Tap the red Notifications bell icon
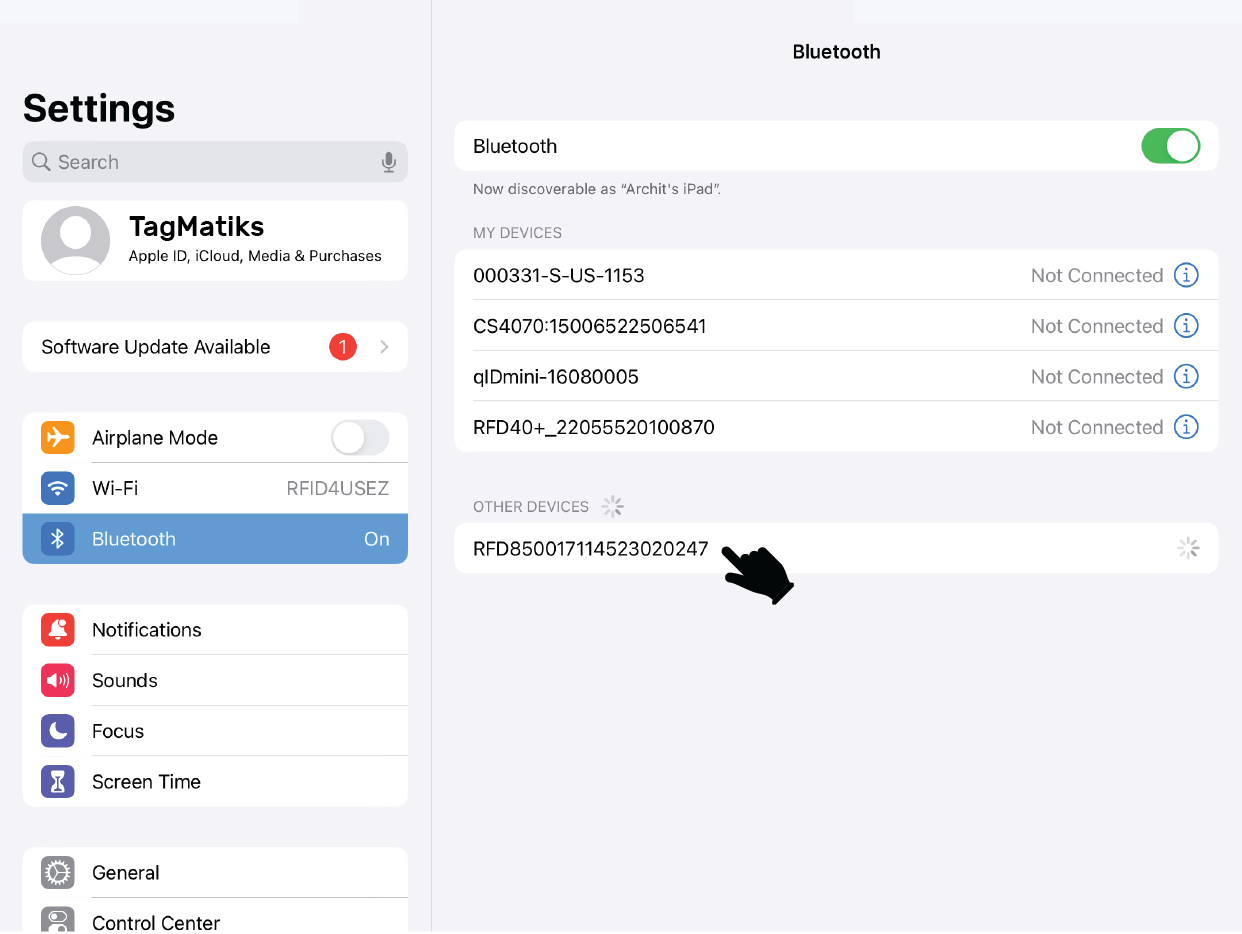This screenshot has height=934, width=1242. click(x=58, y=630)
